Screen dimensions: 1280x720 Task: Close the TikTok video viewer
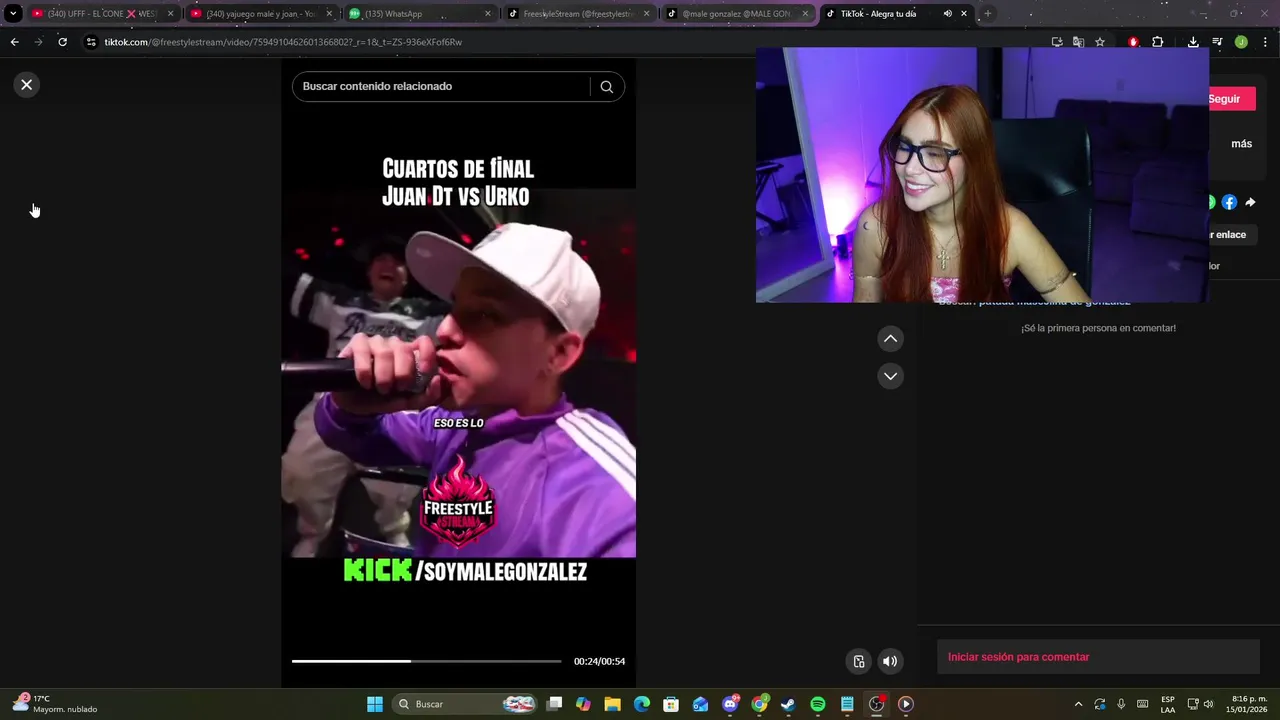[x=27, y=85]
